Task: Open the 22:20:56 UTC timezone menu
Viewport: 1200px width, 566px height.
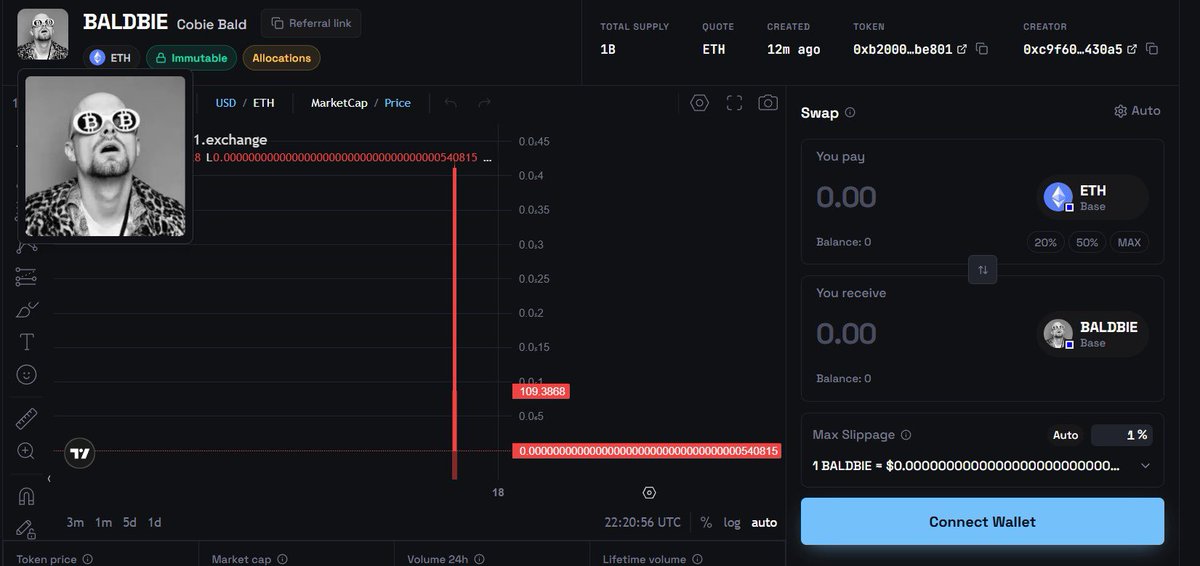Action: [643, 522]
